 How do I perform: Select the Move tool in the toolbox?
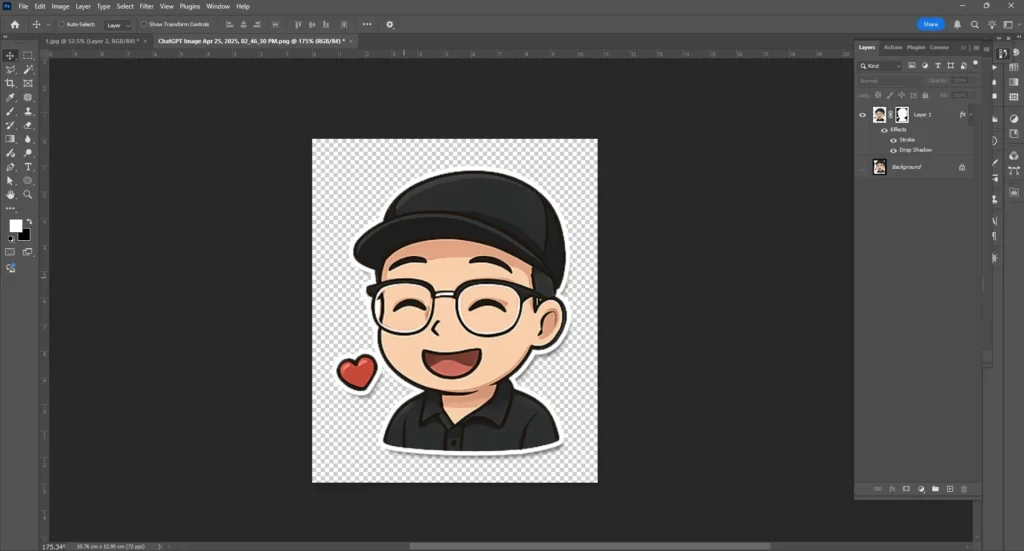[x=10, y=55]
